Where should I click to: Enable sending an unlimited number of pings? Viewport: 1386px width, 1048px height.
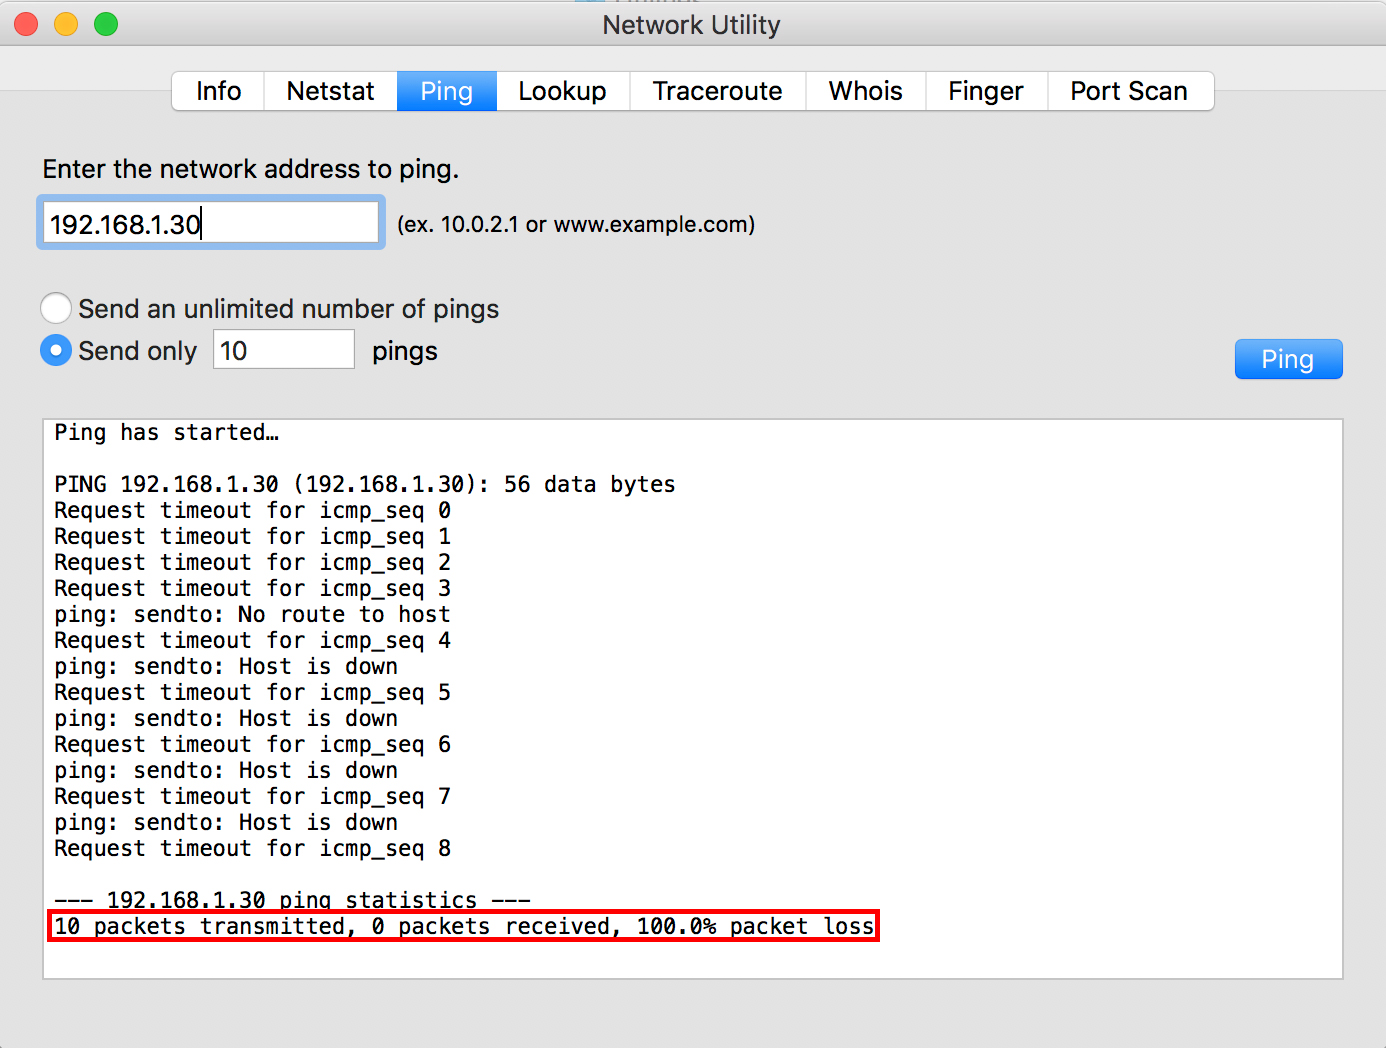tap(56, 308)
